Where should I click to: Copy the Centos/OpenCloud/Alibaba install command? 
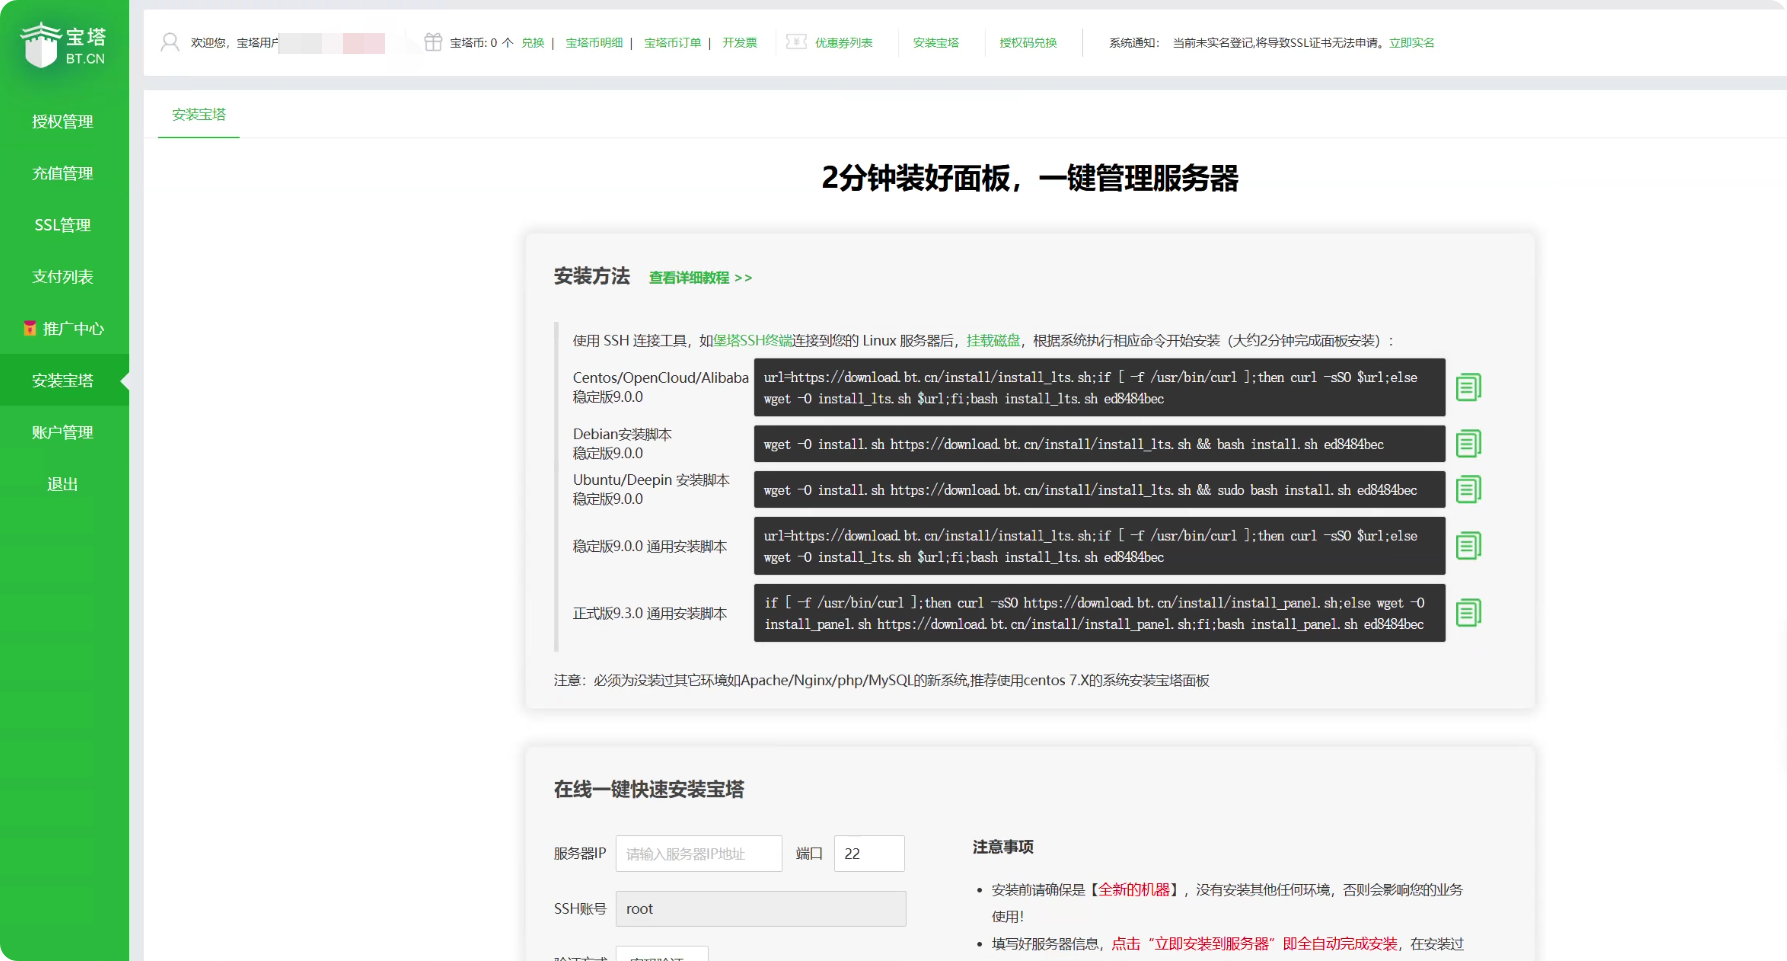1468,387
